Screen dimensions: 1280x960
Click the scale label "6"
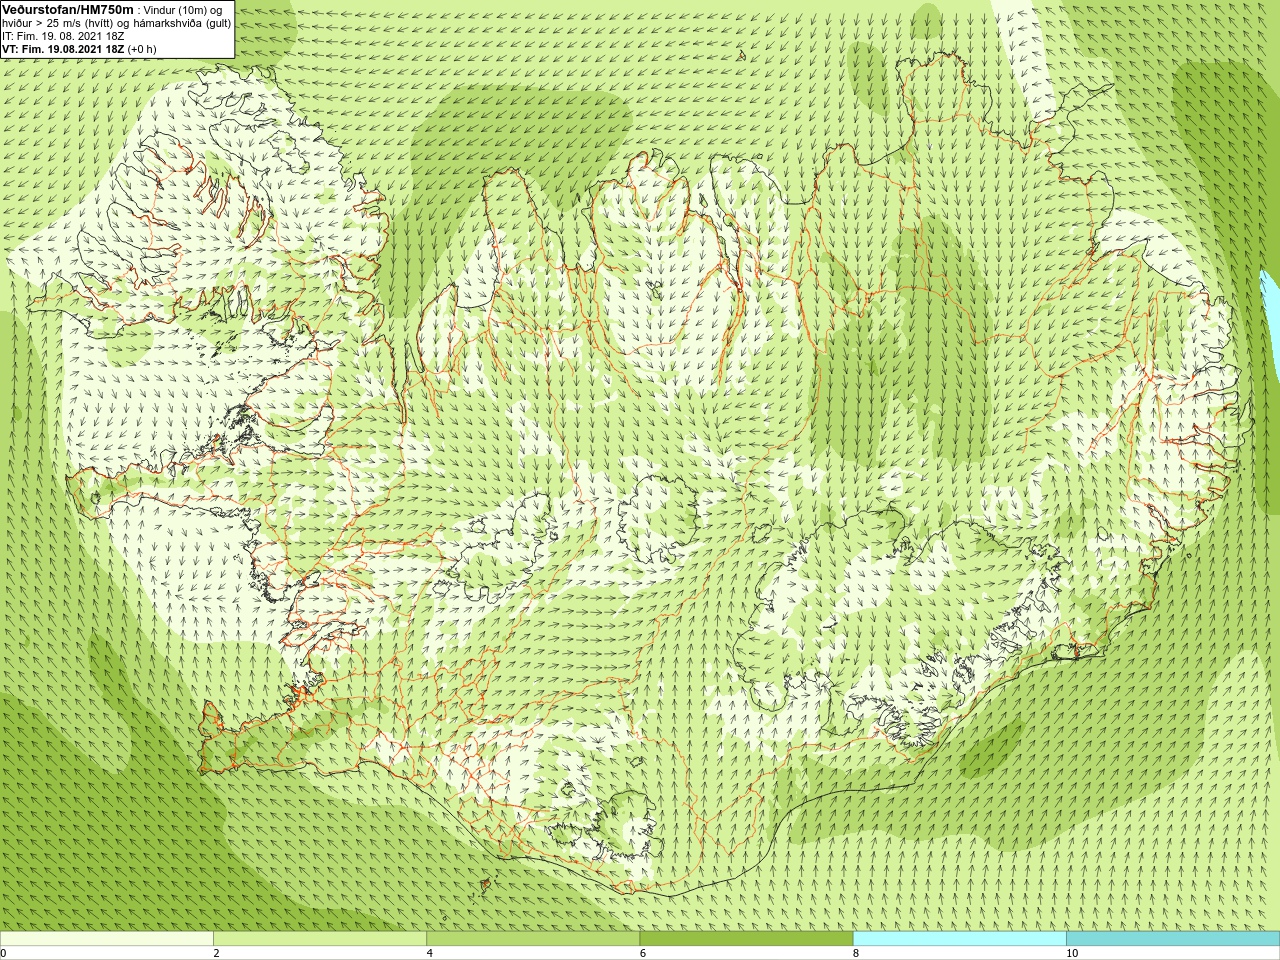coord(642,953)
